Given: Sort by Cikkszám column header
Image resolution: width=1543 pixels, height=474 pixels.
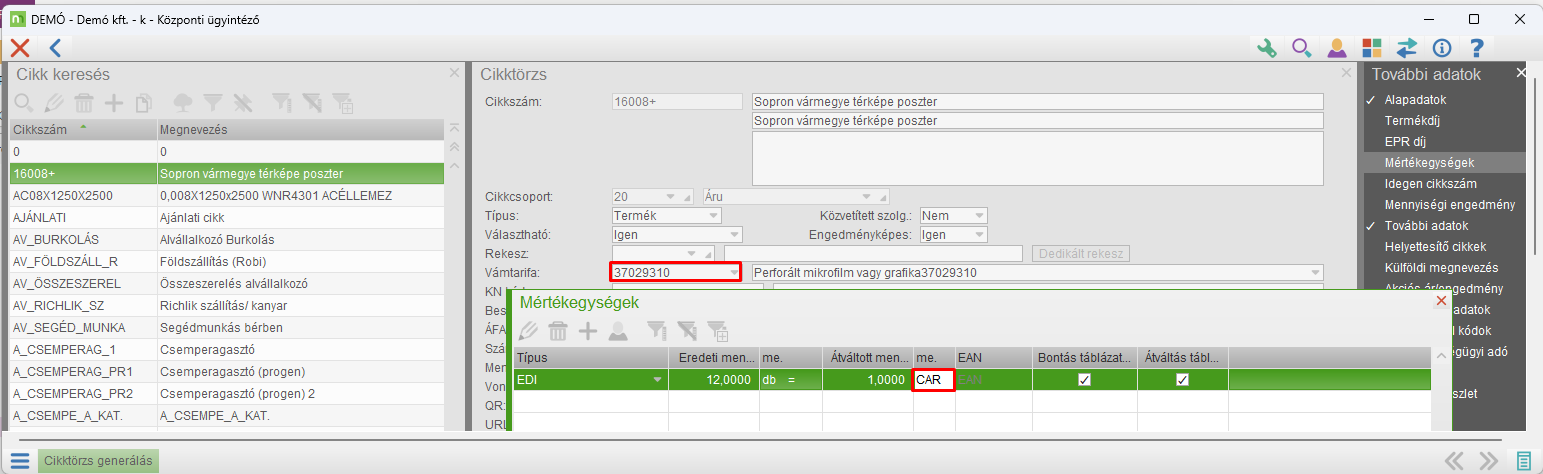Looking at the screenshot, I should 82,130.
